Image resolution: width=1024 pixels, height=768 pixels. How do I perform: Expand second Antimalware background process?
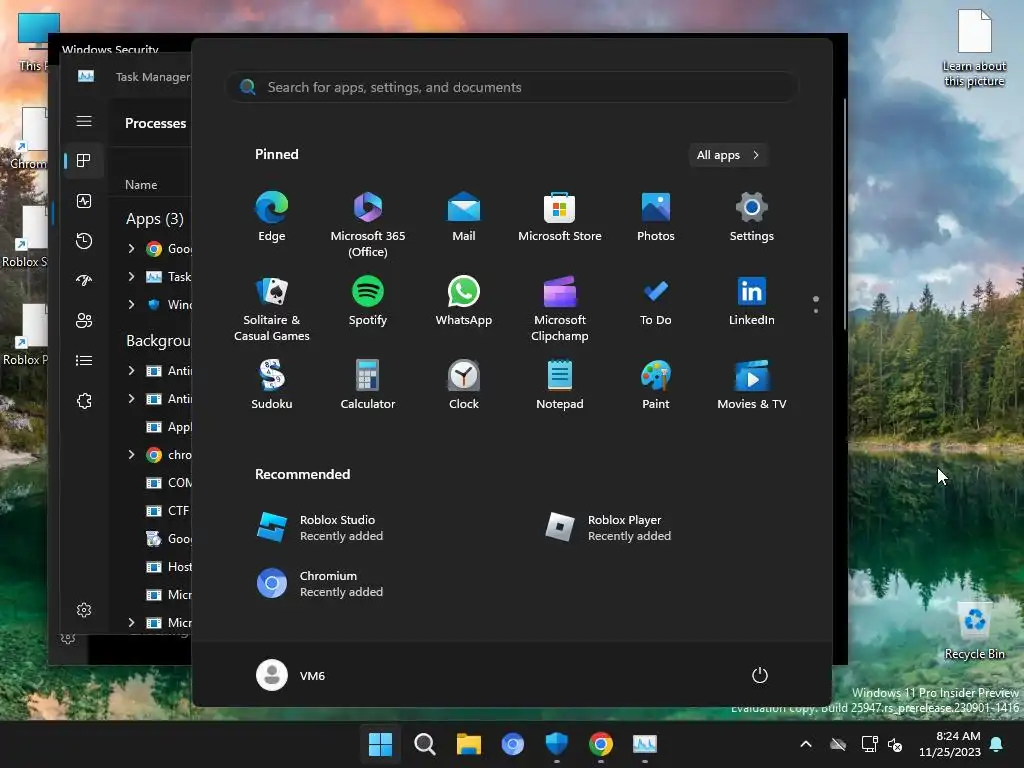pos(131,398)
